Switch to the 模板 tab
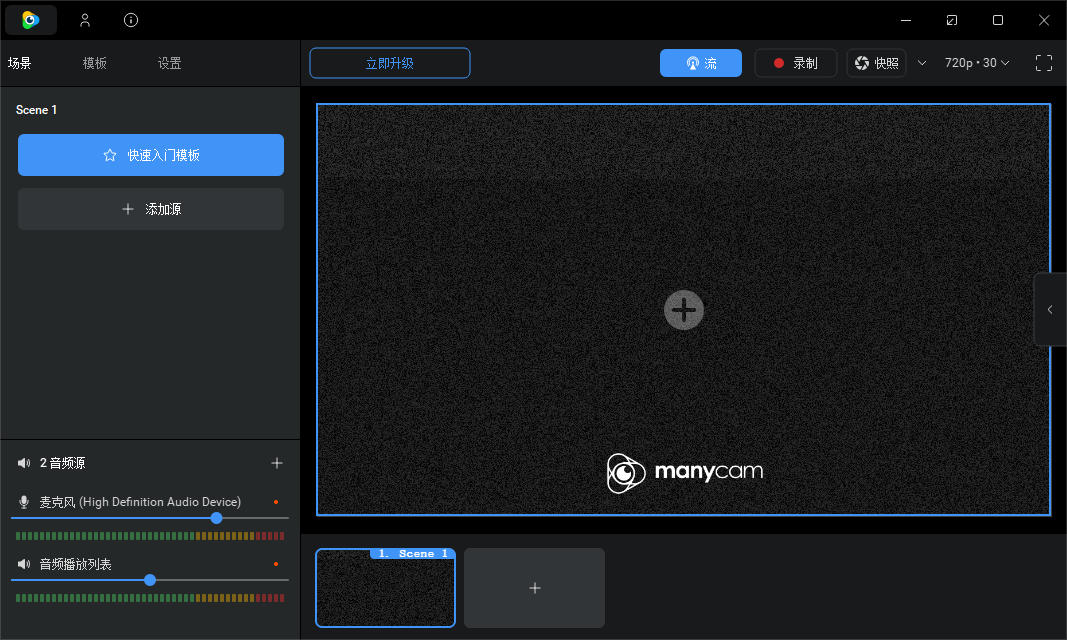 (95, 63)
